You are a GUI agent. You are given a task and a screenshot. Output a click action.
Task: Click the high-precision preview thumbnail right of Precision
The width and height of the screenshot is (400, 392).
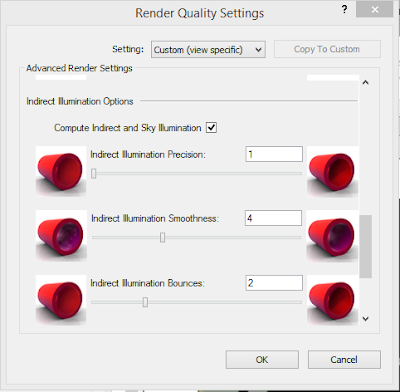[x=332, y=171]
